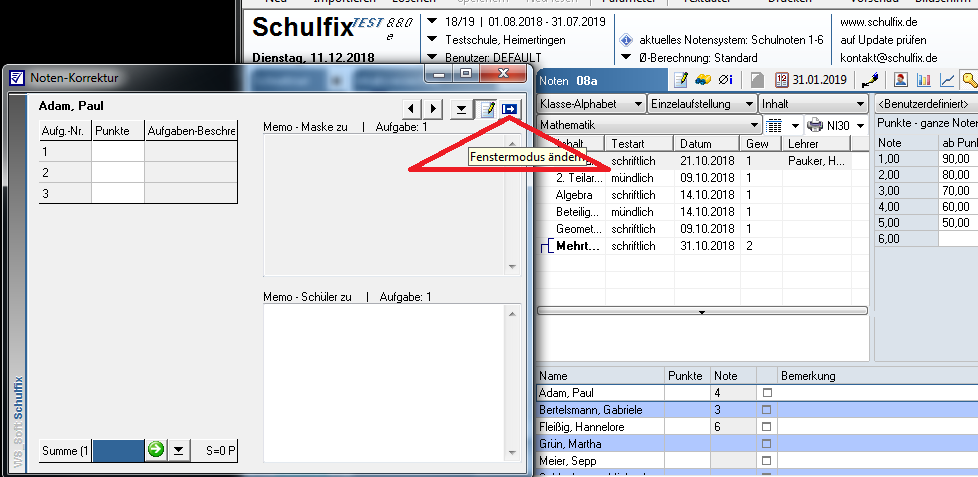Click the table grid view icon
This screenshot has height=477, width=978.
point(773,125)
